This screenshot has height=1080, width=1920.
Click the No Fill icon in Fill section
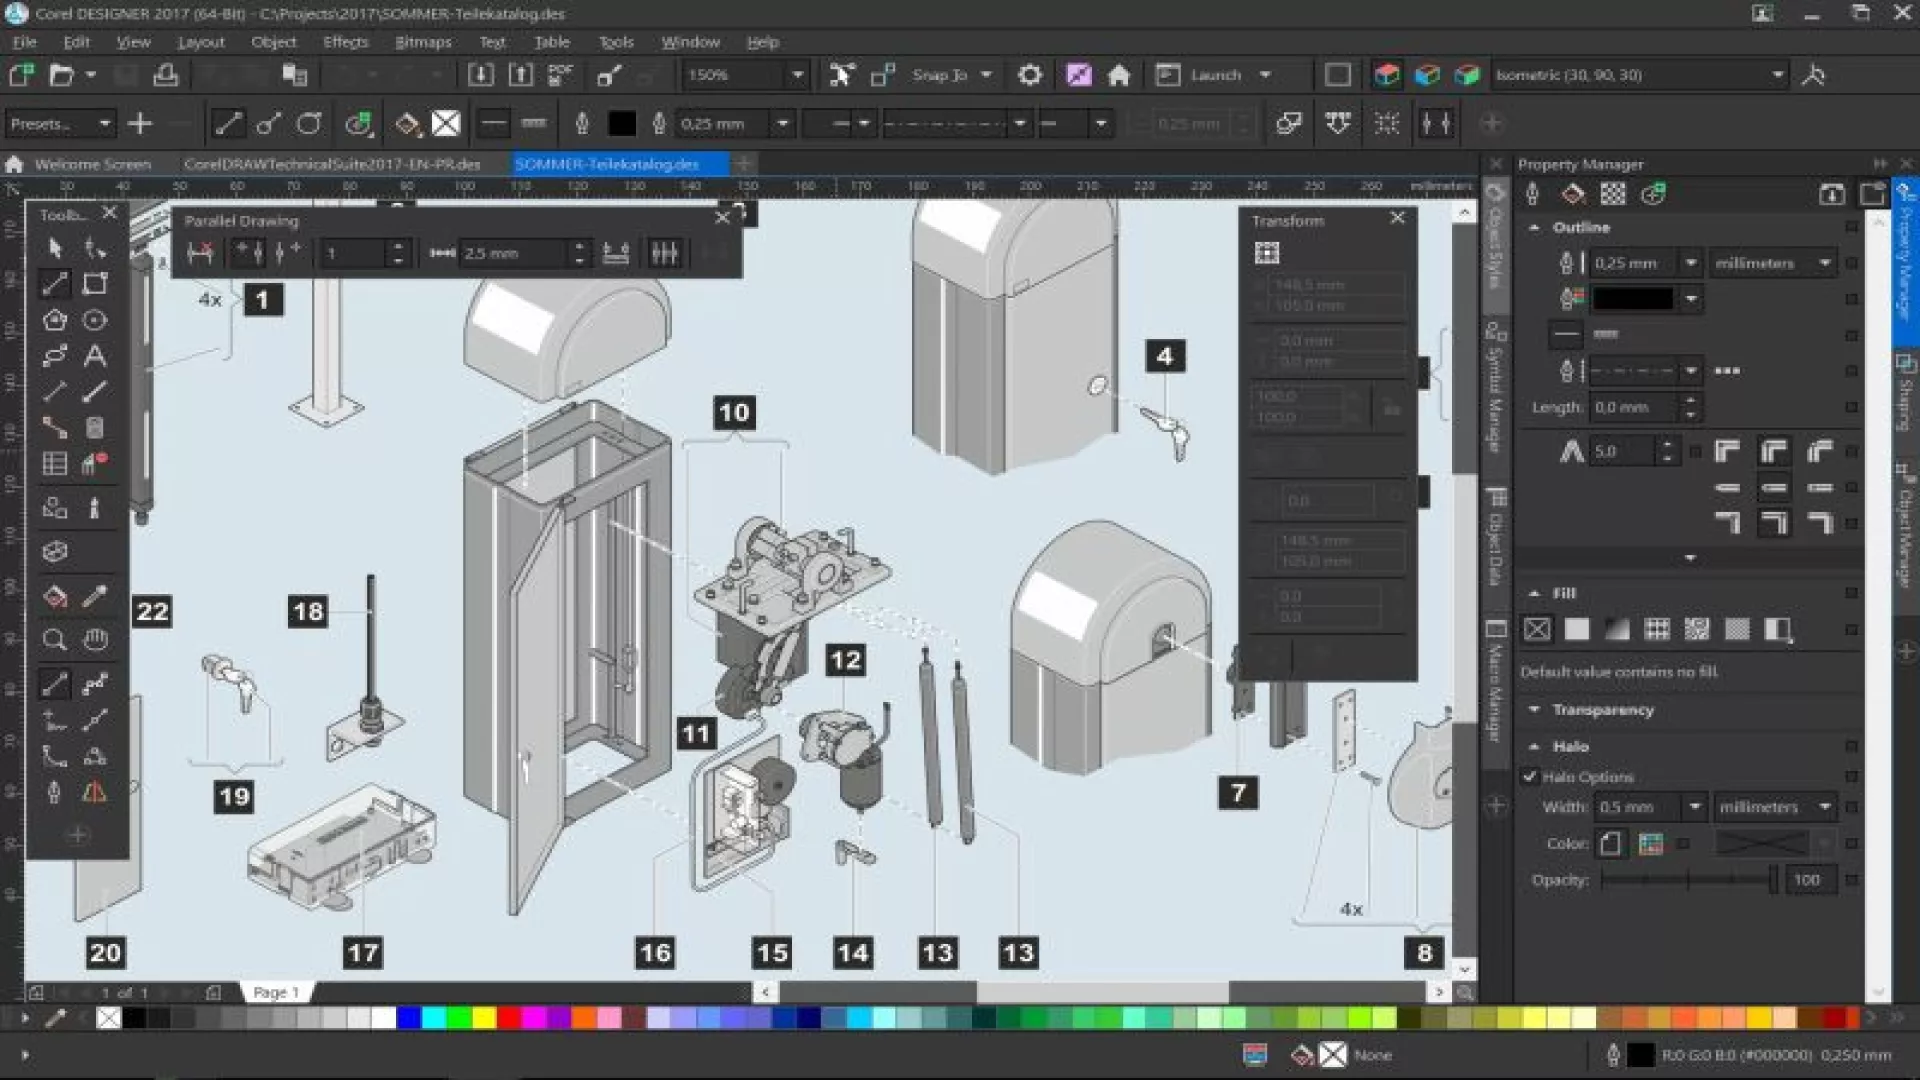click(x=1537, y=629)
